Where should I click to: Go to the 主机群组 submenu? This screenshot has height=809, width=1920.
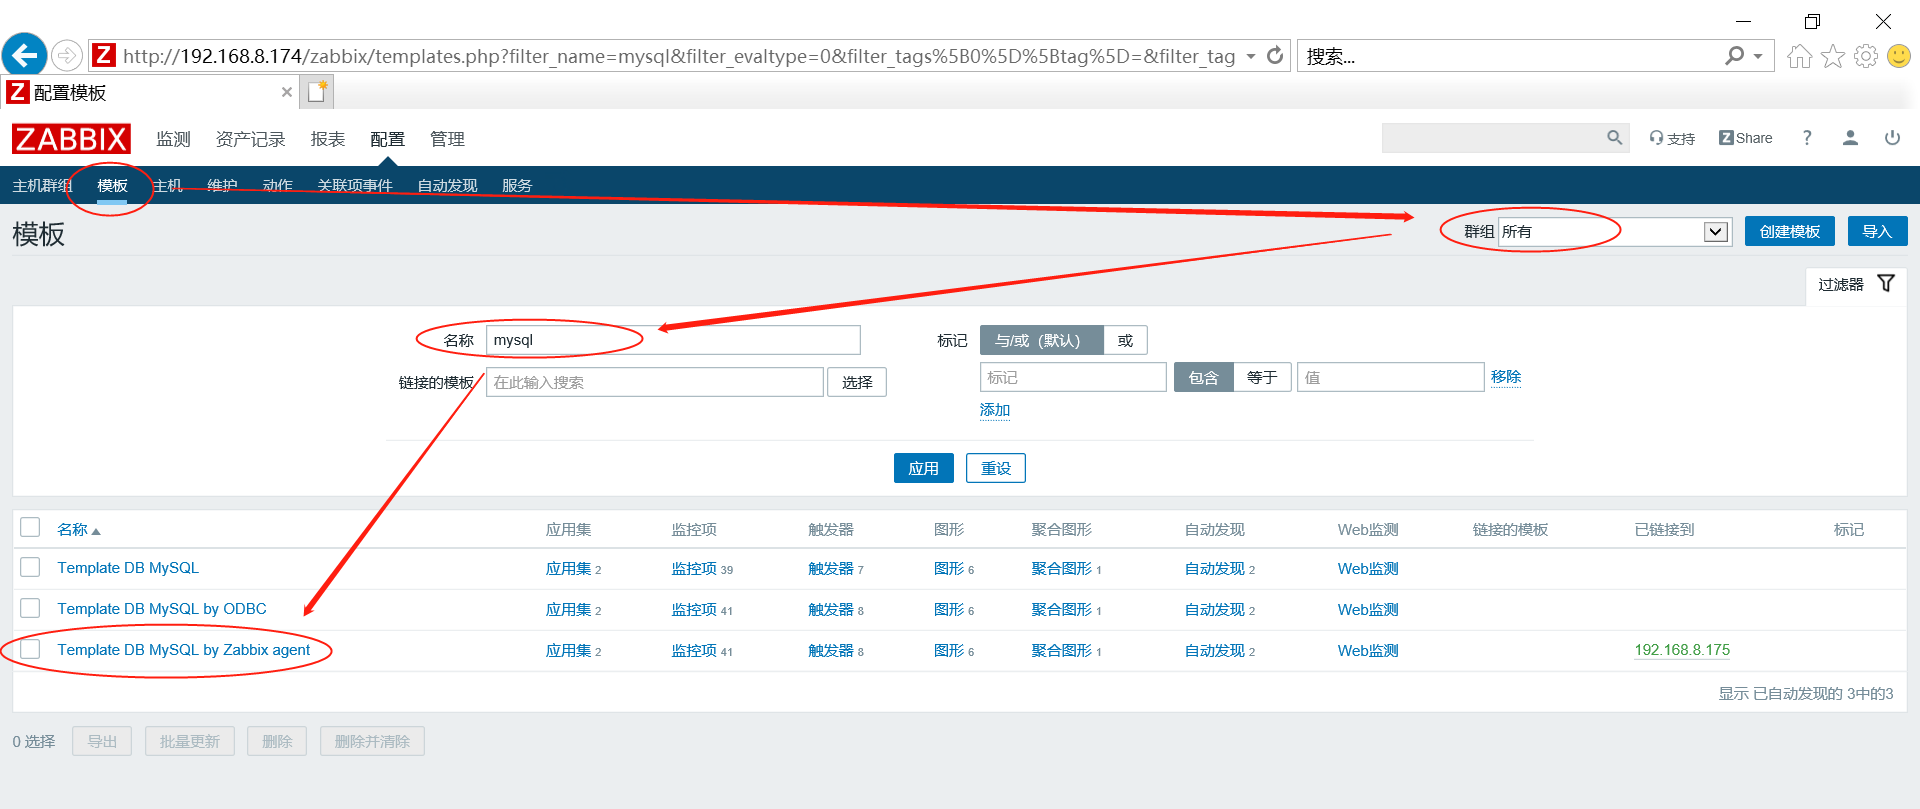click(x=42, y=186)
